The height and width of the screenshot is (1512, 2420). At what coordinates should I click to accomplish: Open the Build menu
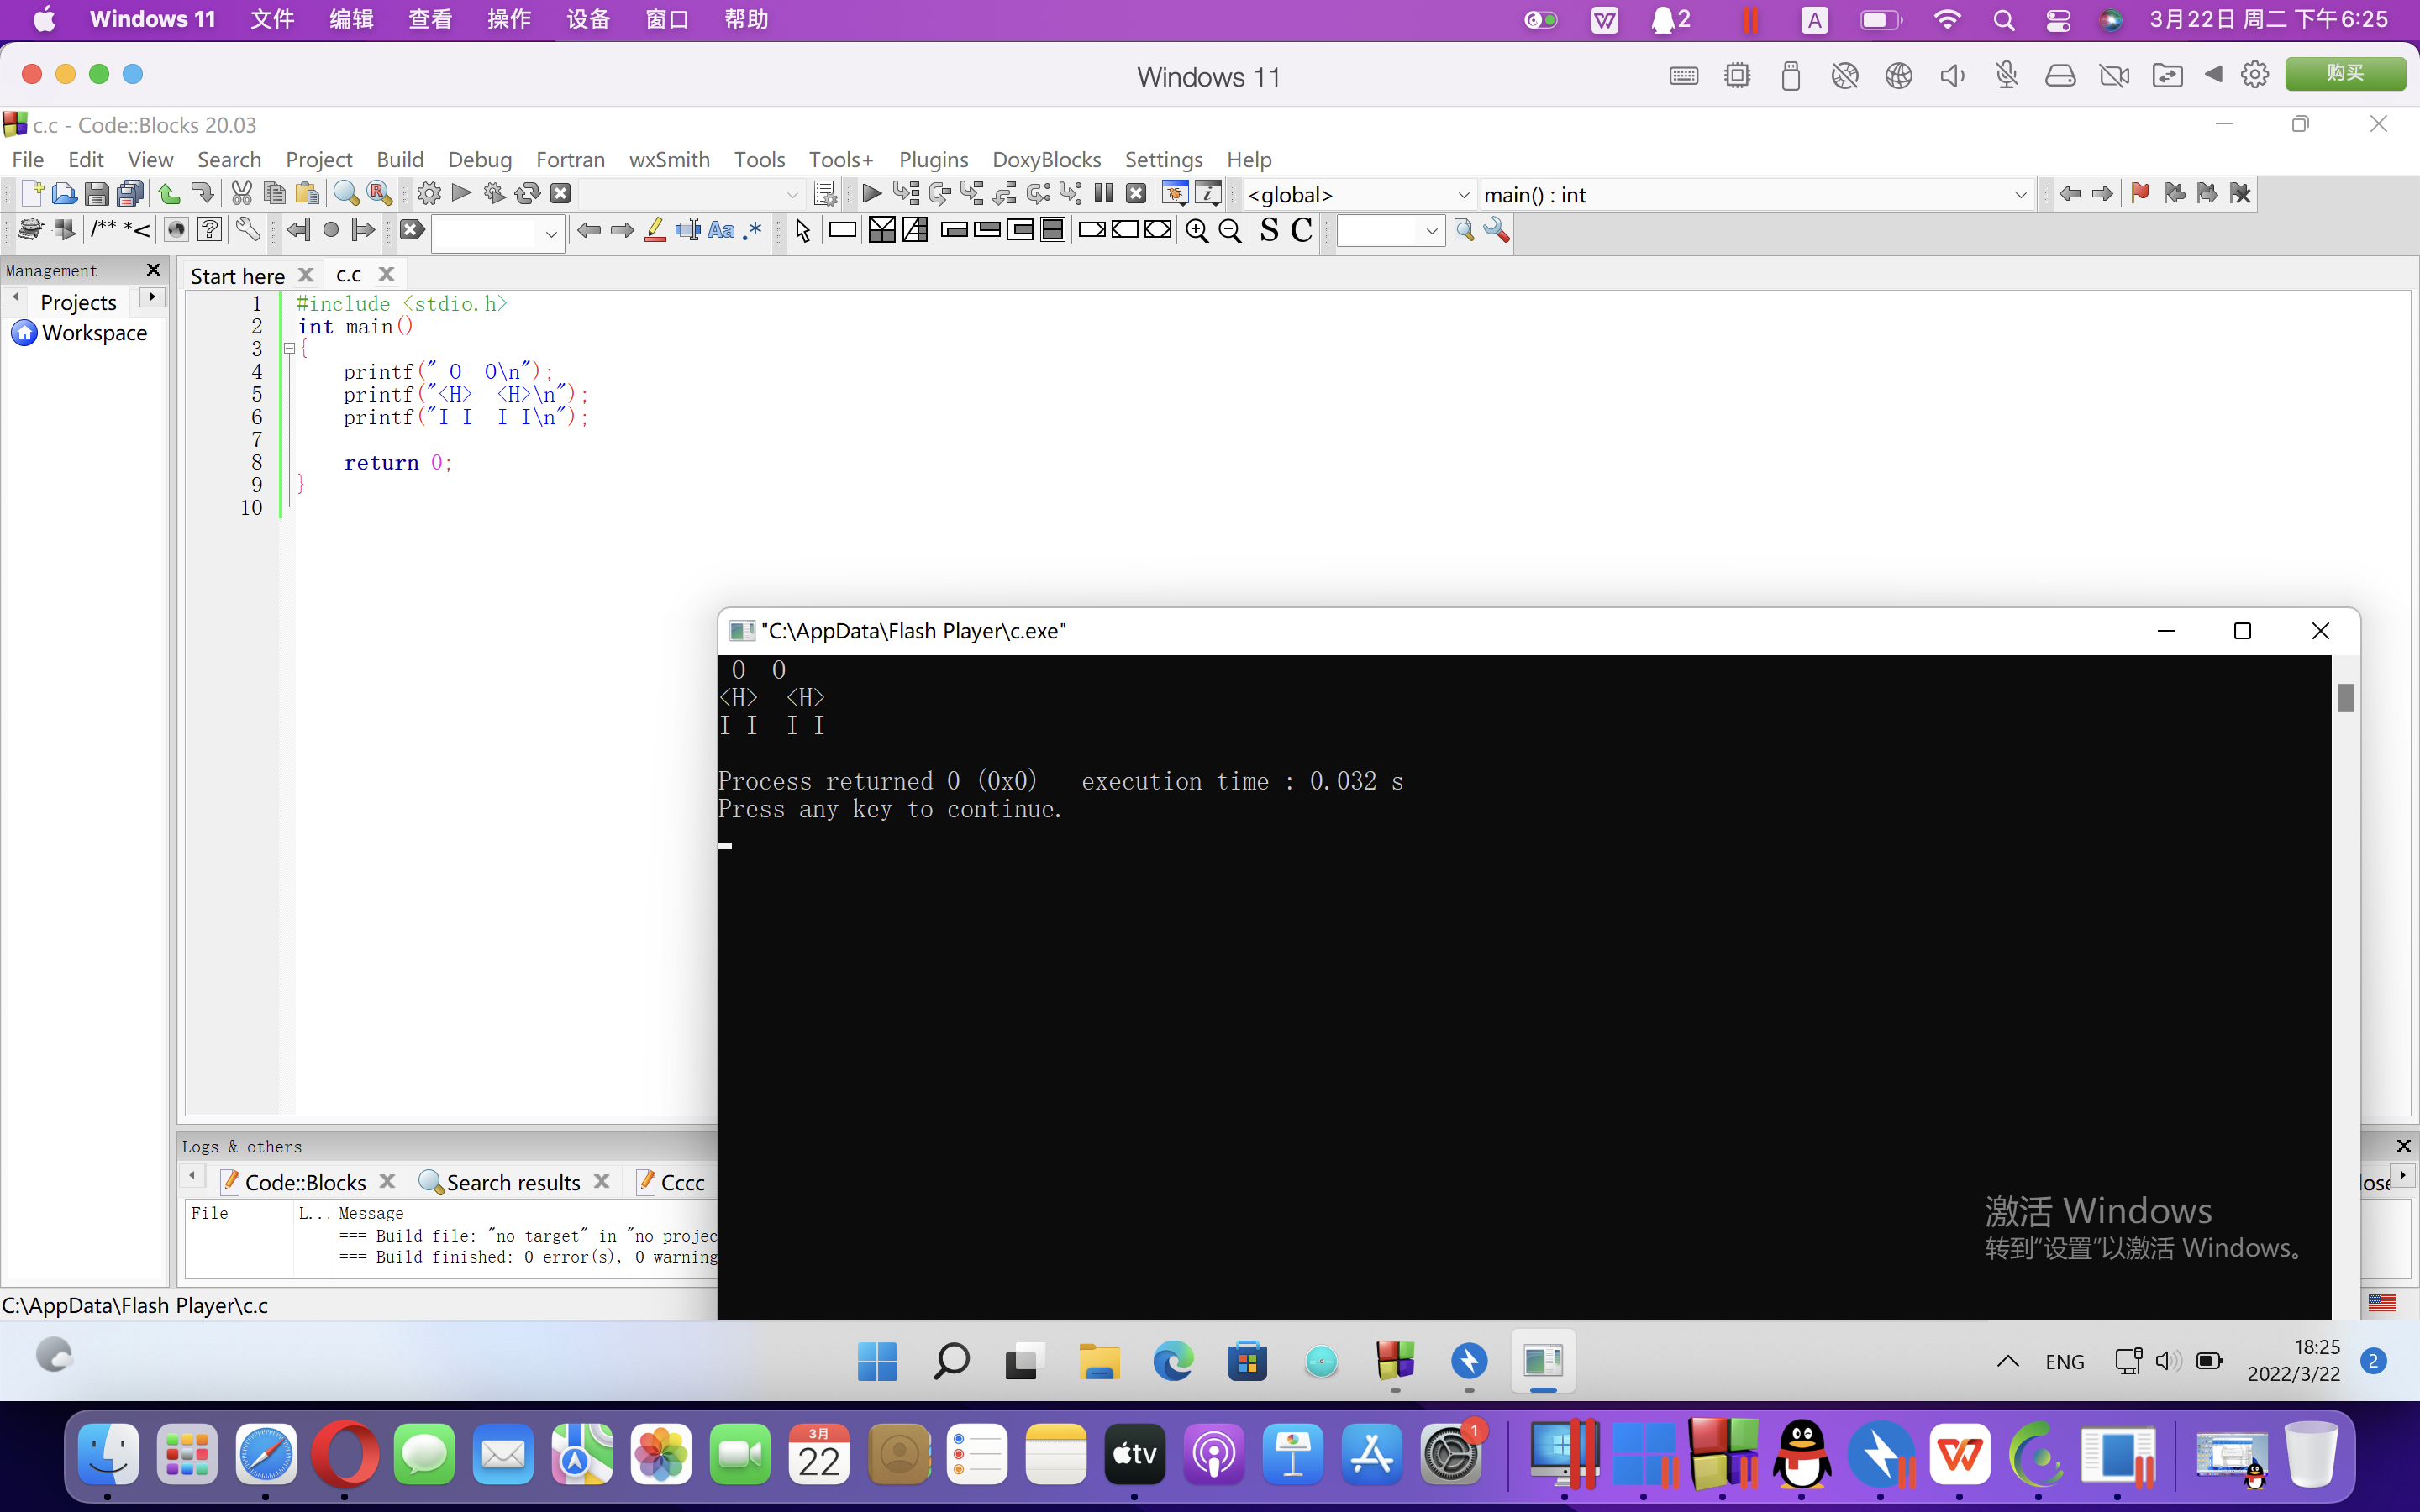pyautogui.click(x=400, y=160)
